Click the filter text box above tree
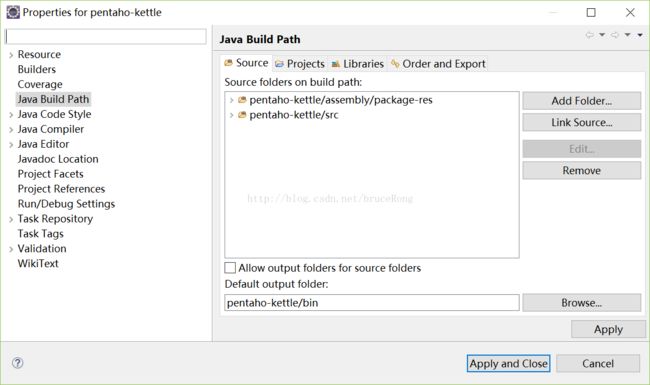Image resolution: width=650 pixels, height=385 pixels. [x=106, y=36]
